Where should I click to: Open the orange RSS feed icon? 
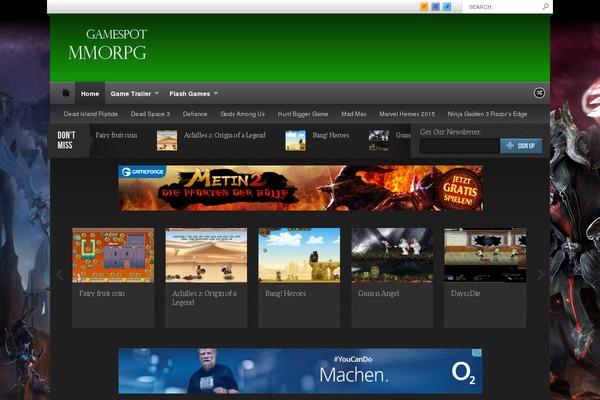pyautogui.click(x=424, y=7)
